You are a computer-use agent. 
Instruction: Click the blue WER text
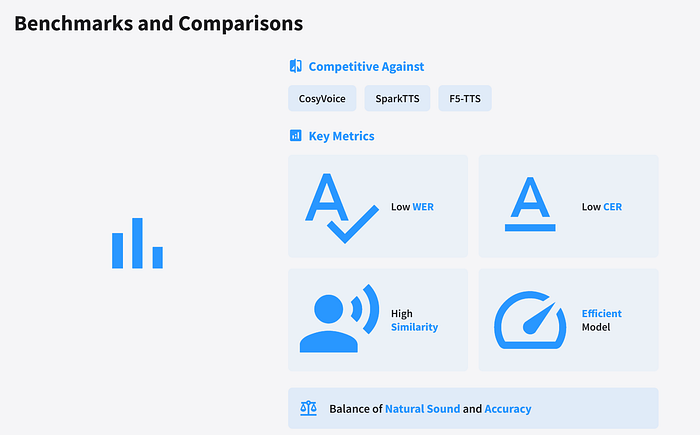423,207
